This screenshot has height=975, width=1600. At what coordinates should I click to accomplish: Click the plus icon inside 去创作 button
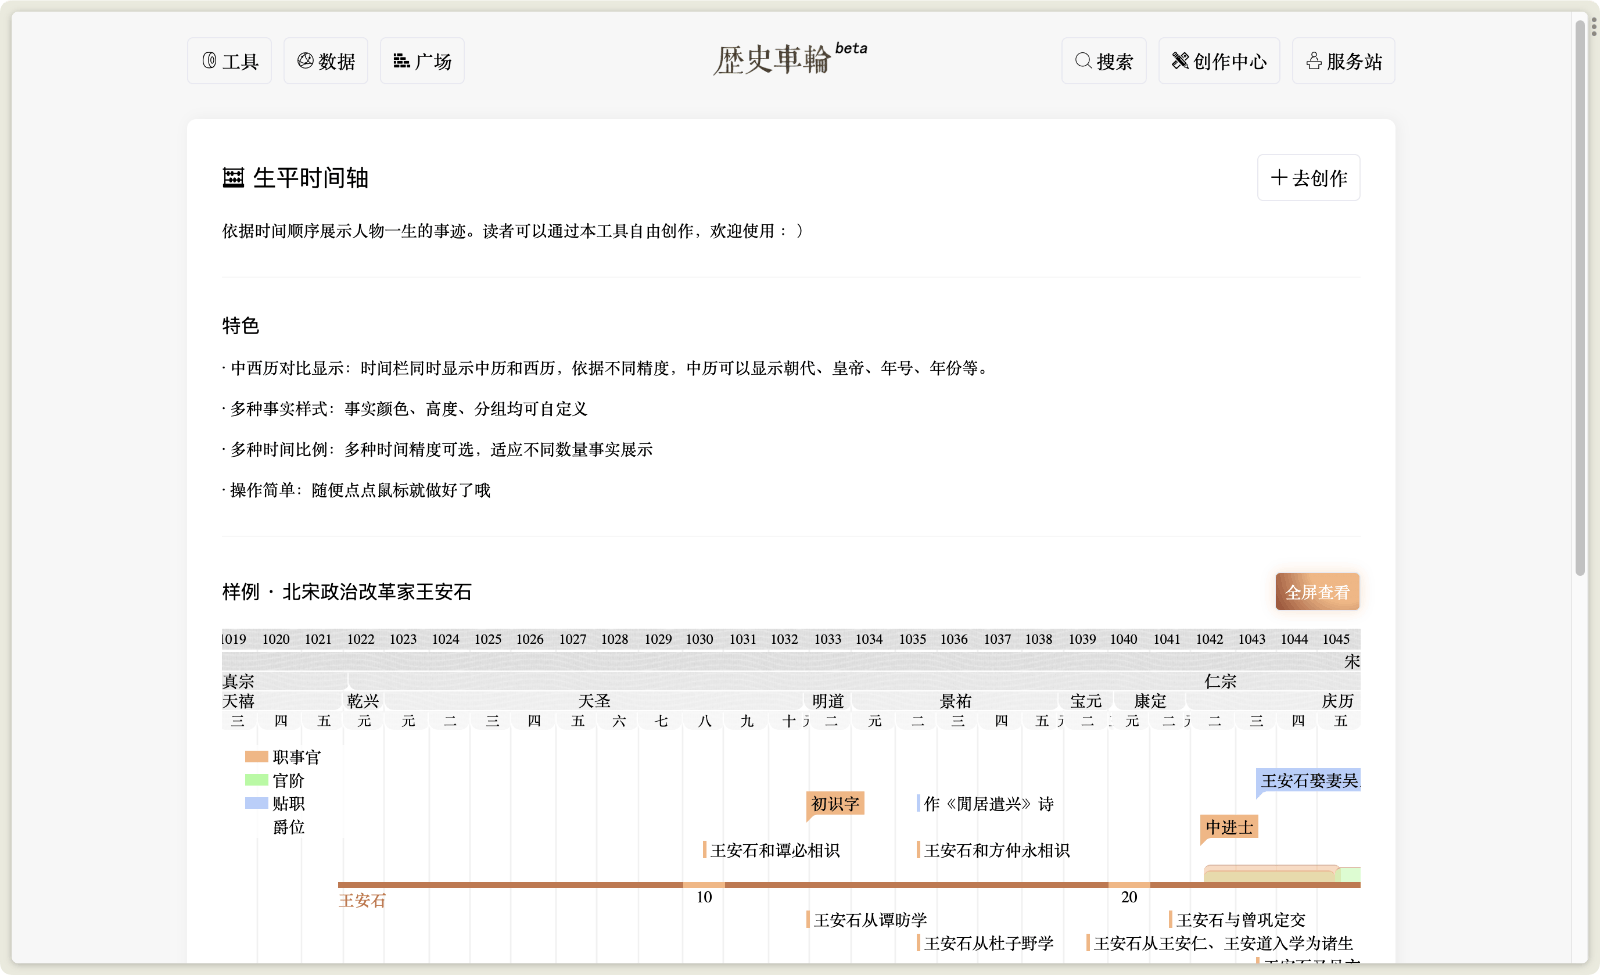point(1278,177)
